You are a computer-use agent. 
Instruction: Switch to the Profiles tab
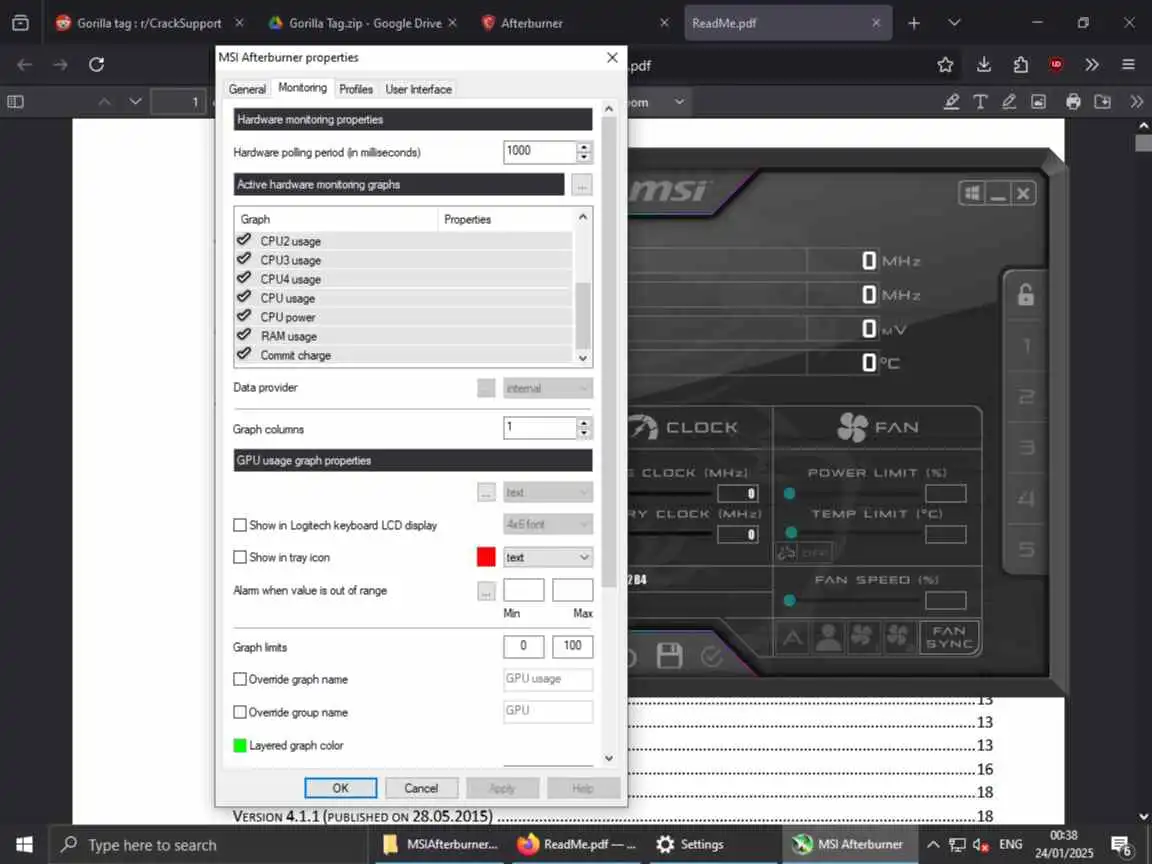point(356,89)
